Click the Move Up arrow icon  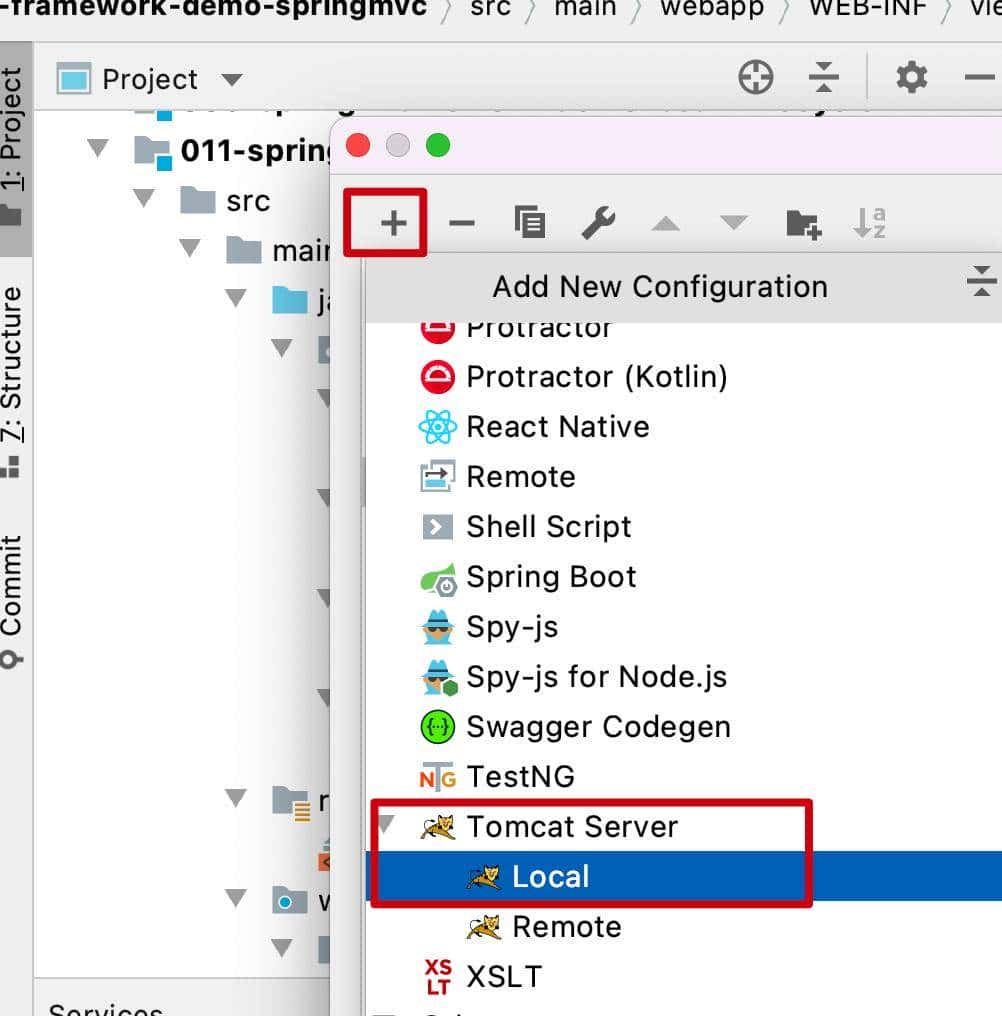(666, 224)
